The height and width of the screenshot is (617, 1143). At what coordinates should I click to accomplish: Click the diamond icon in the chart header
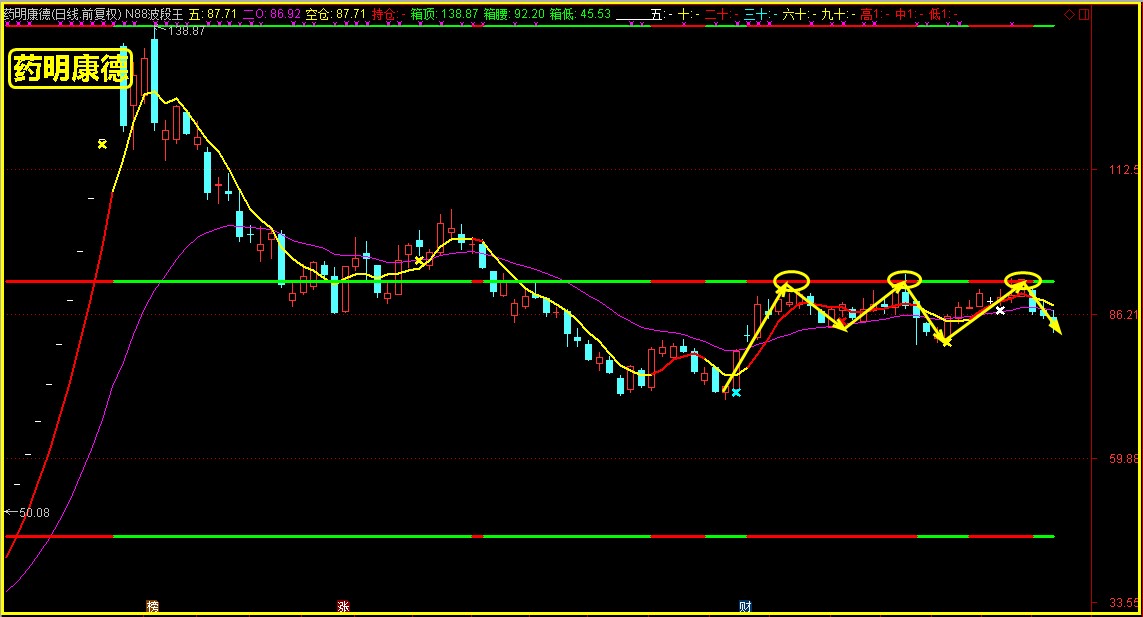[1069, 14]
